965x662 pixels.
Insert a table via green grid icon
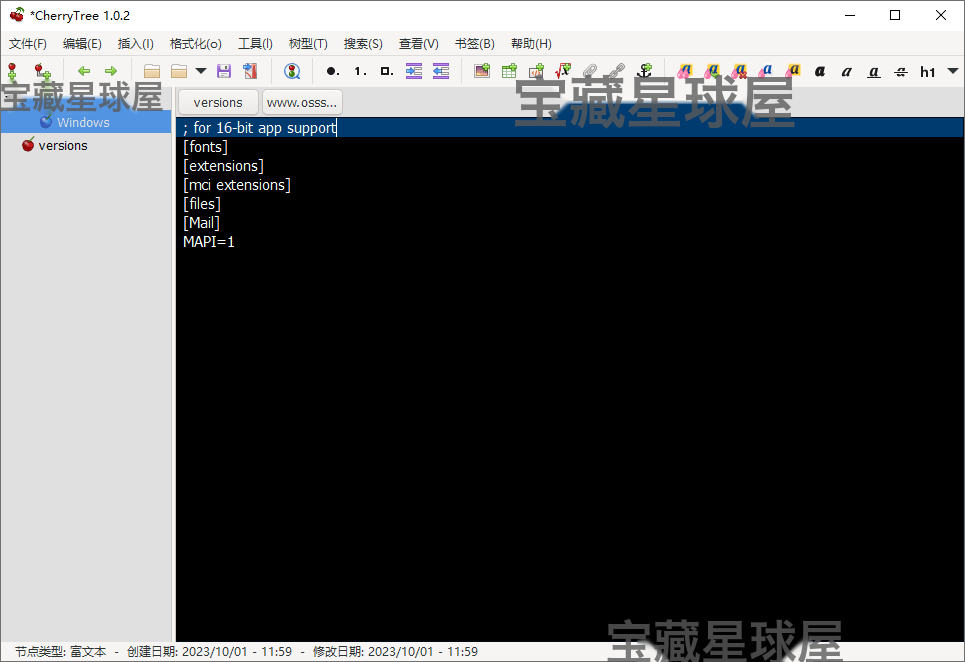[x=509, y=71]
